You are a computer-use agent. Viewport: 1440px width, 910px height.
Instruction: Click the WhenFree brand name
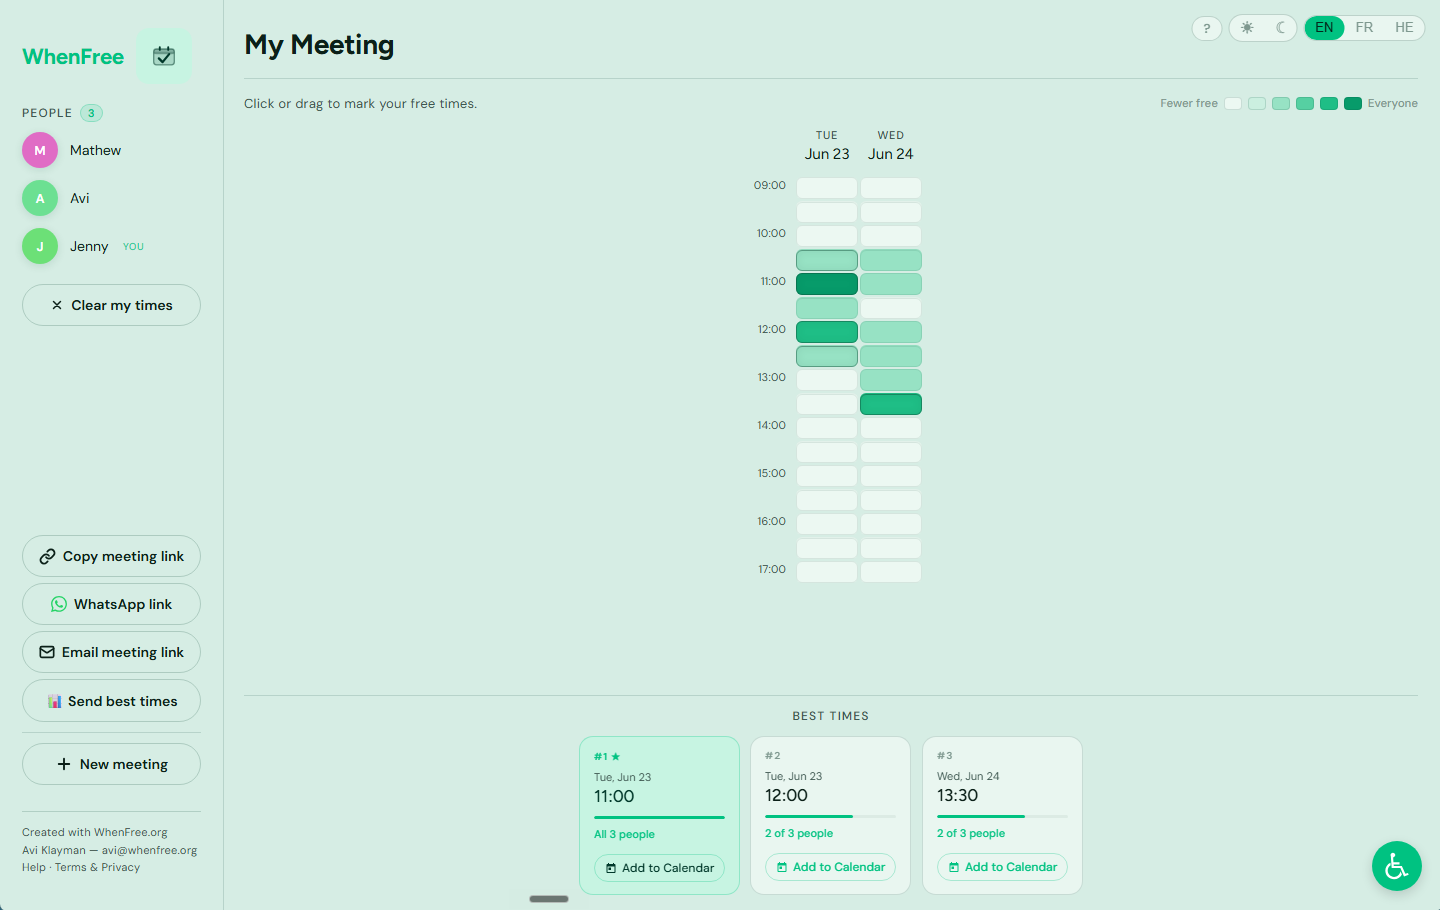(73, 57)
